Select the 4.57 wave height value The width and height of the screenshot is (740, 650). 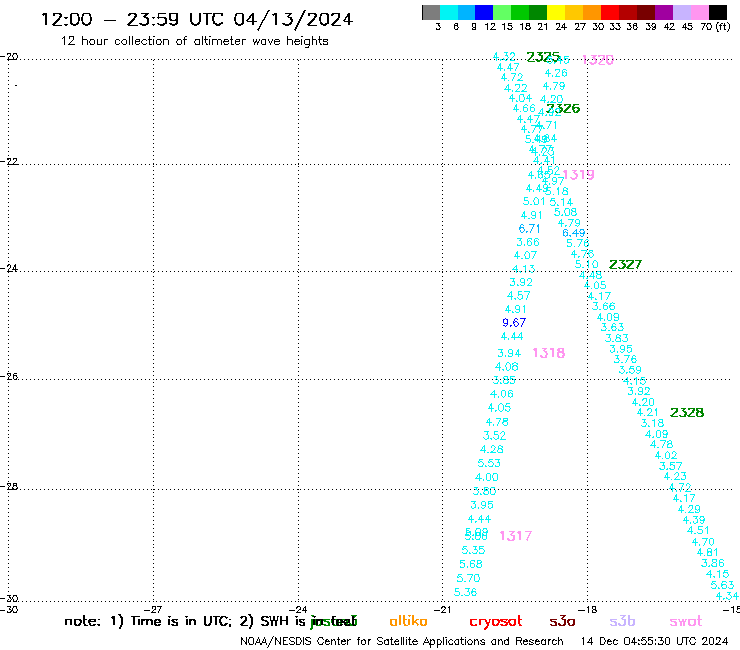tap(519, 295)
